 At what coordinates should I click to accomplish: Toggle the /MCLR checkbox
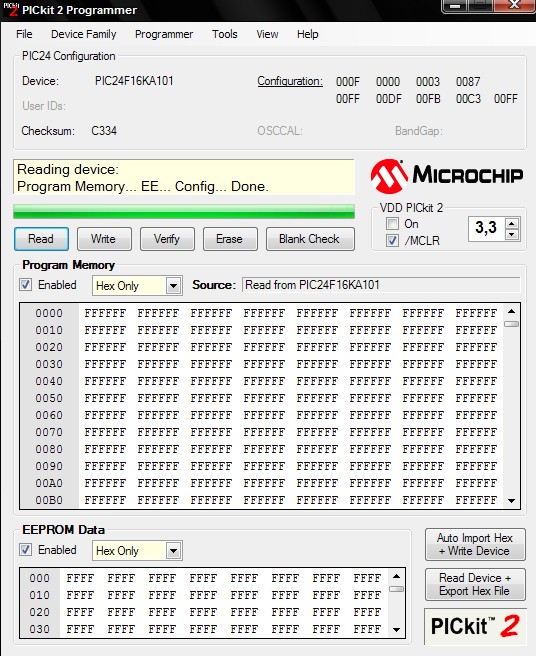[x=392, y=241]
